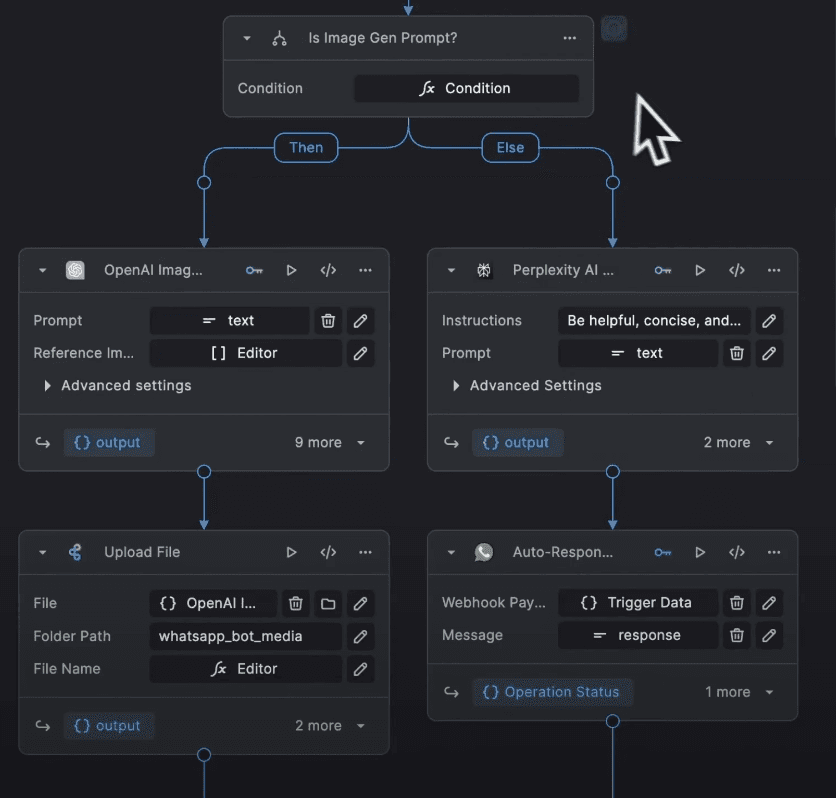Expand Advanced settings in OpenAI node
This screenshot has width=836, height=798.
point(118,385)
